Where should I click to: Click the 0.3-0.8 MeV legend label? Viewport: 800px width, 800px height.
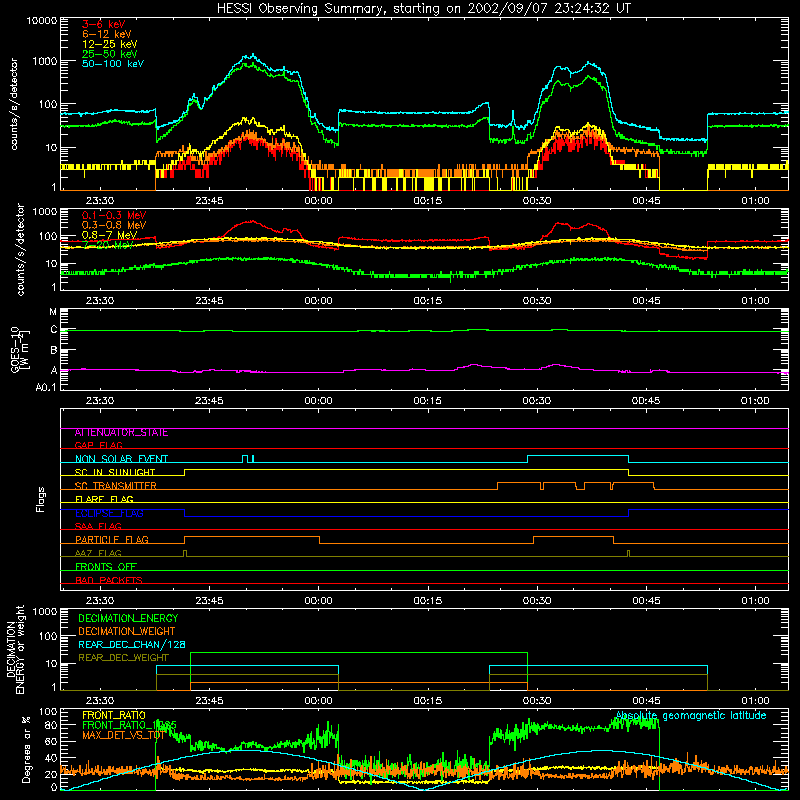113,225
